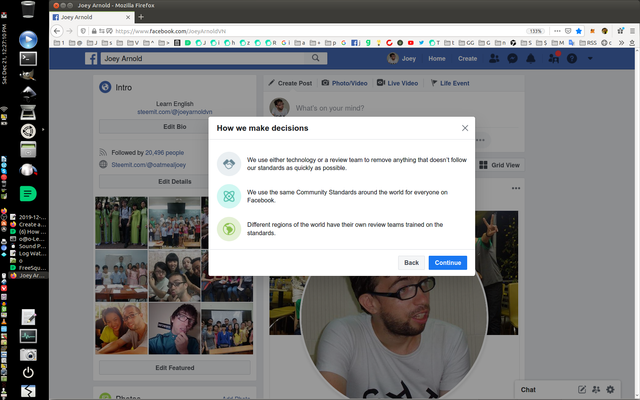Open the scanner dock icon
This screenshot has width=640, height=400.
click(x=28, y=113)
